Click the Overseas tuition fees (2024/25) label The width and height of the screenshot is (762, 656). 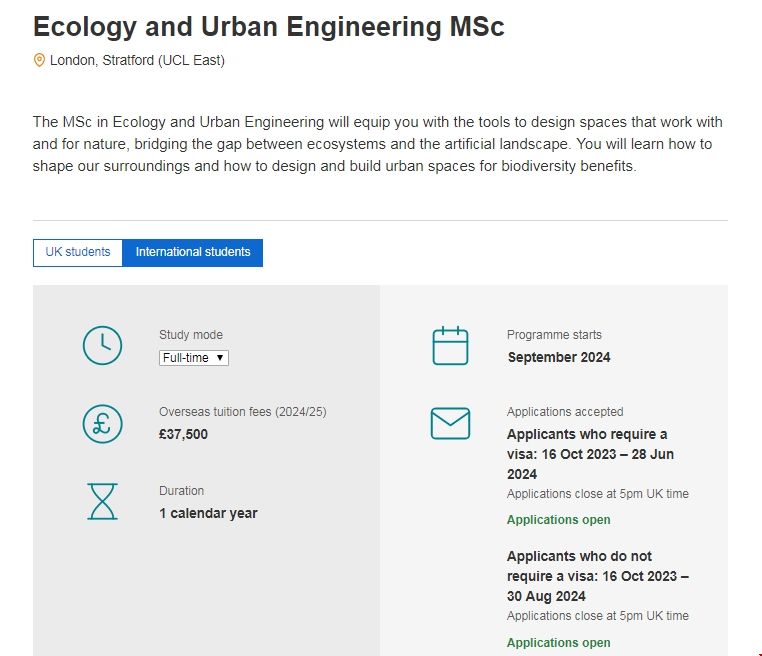click(x=243, y=412)
